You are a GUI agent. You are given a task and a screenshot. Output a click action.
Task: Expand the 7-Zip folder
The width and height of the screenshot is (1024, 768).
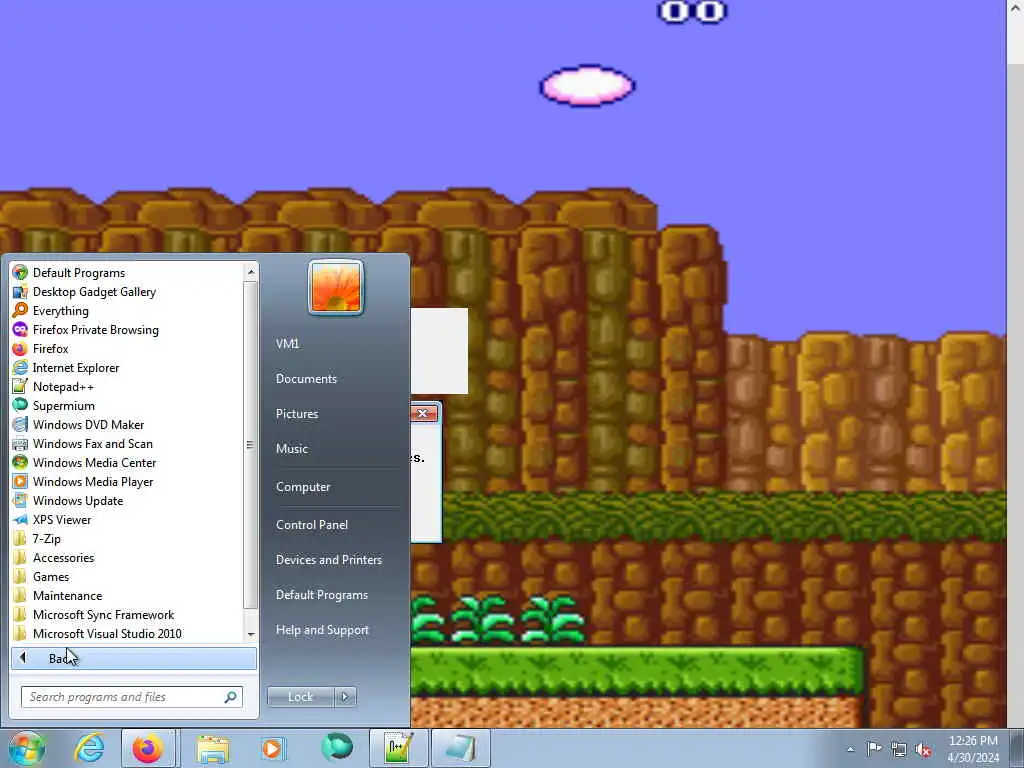point(46,539)
